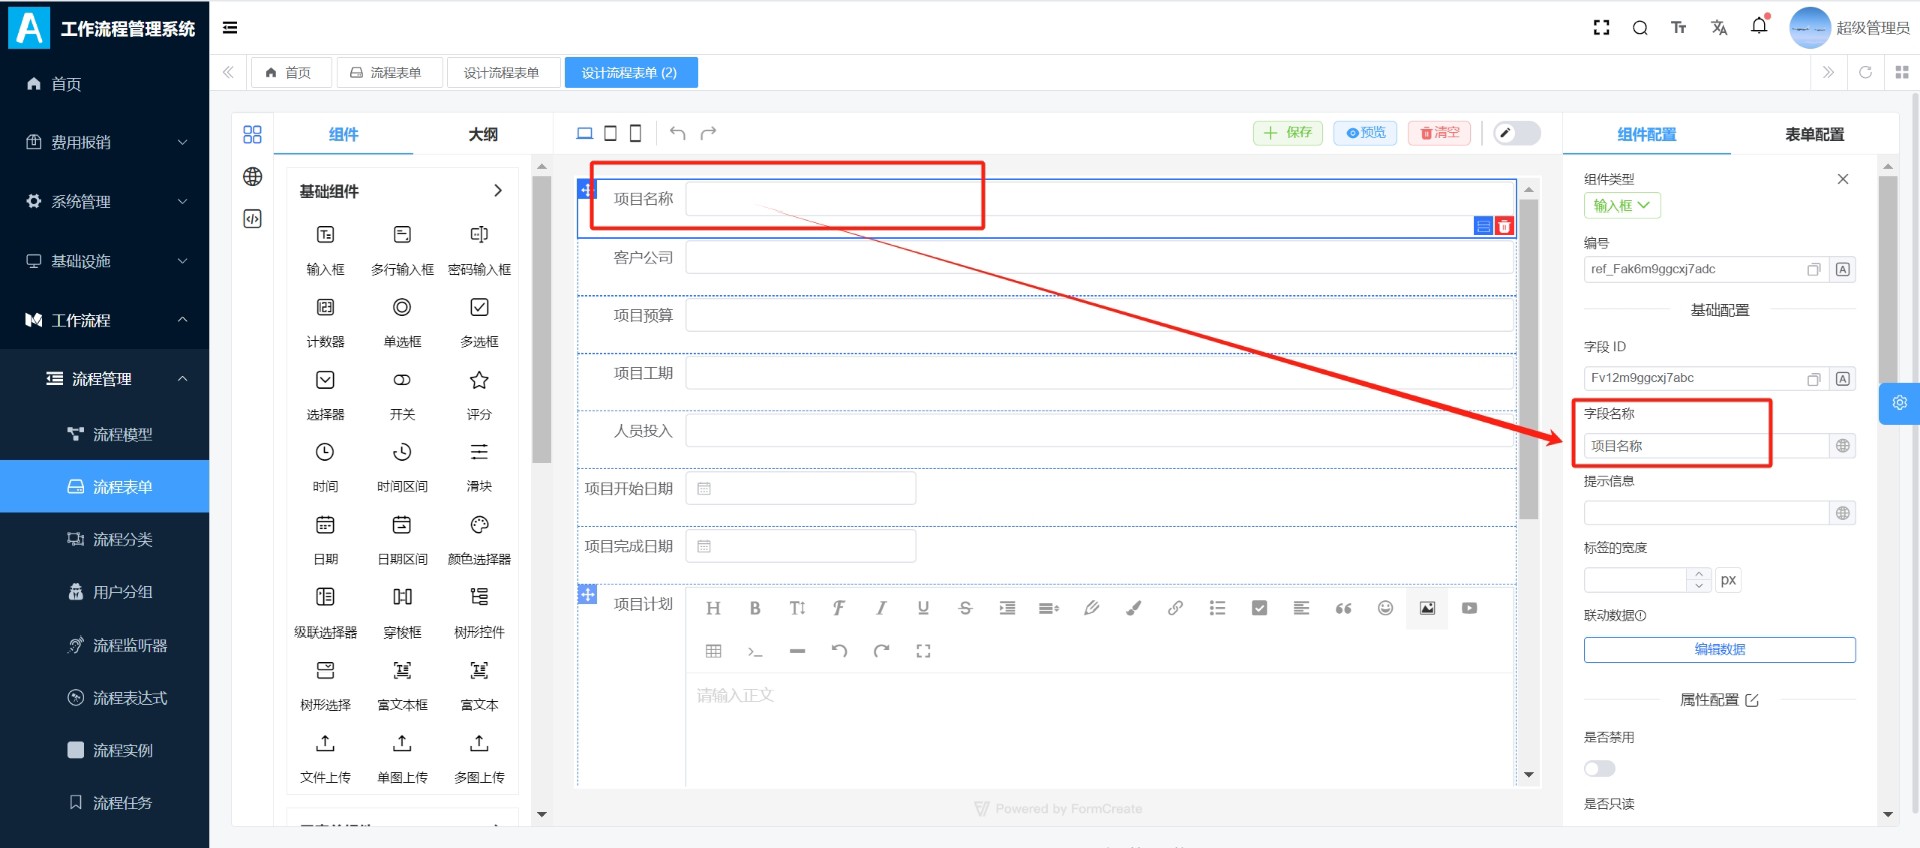Open the notification bell
The image size is (1920, 848).
click(1759, 27)
